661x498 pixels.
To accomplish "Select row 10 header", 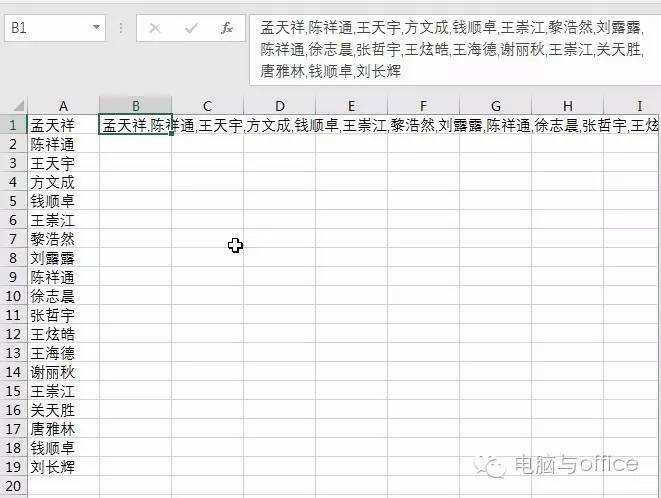I will [13, 296].
